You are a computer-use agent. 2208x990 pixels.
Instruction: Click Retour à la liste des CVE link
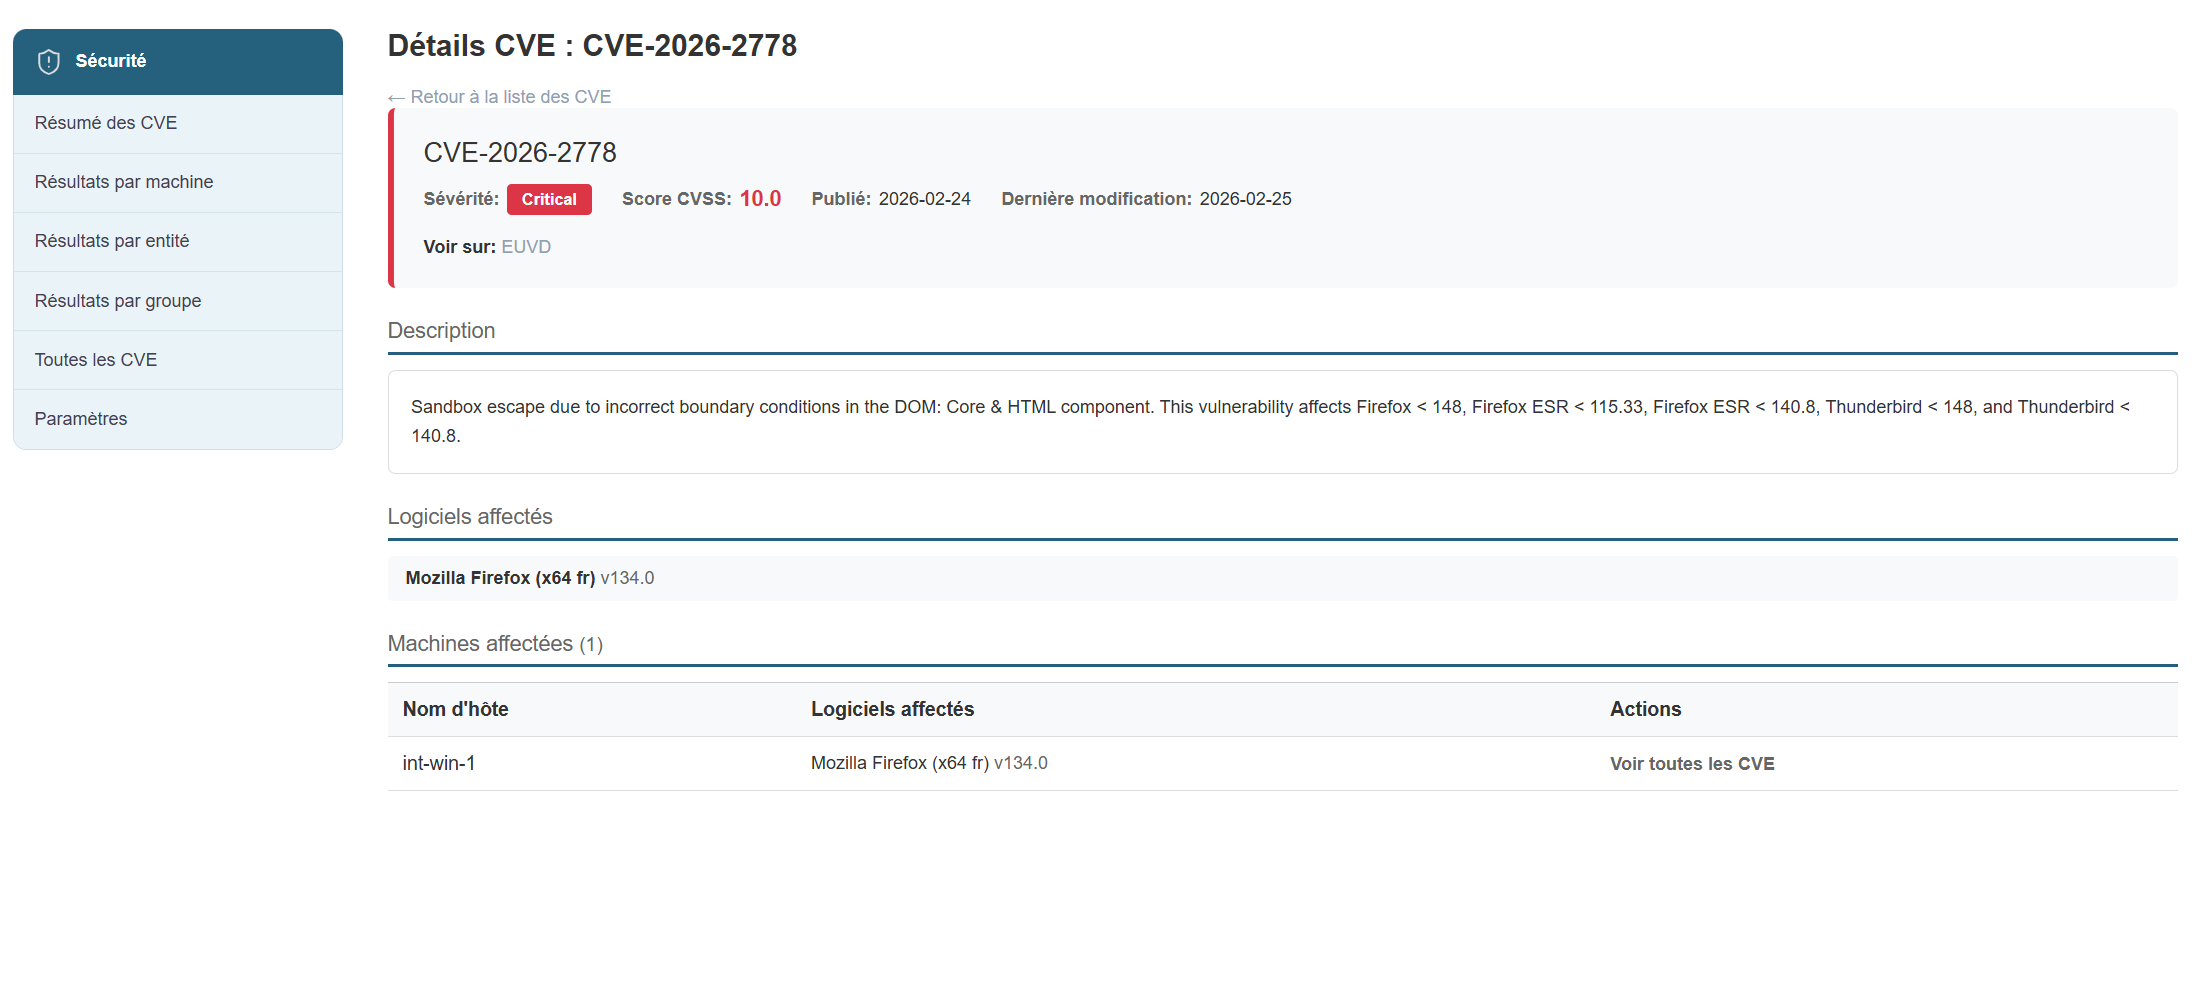click(x=510, y=97)
